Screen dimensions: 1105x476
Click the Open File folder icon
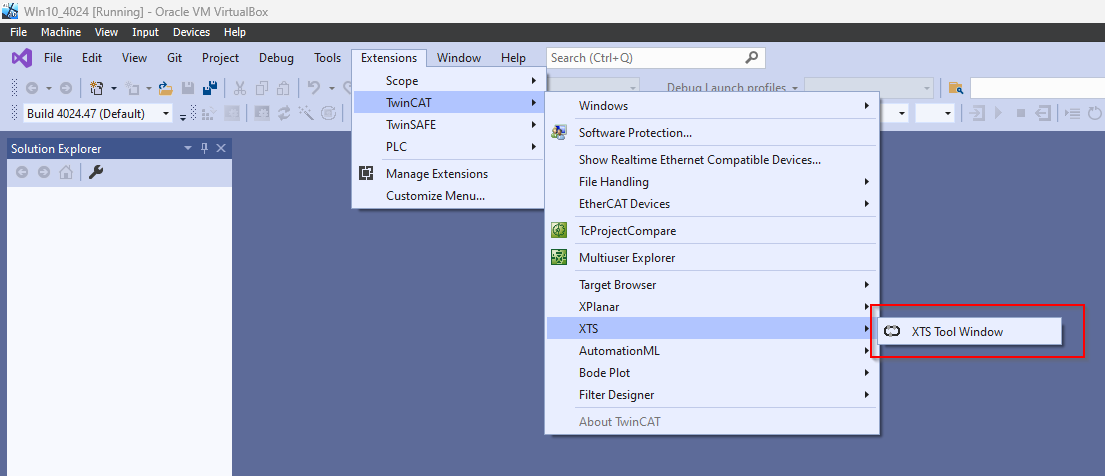point(166,88)
